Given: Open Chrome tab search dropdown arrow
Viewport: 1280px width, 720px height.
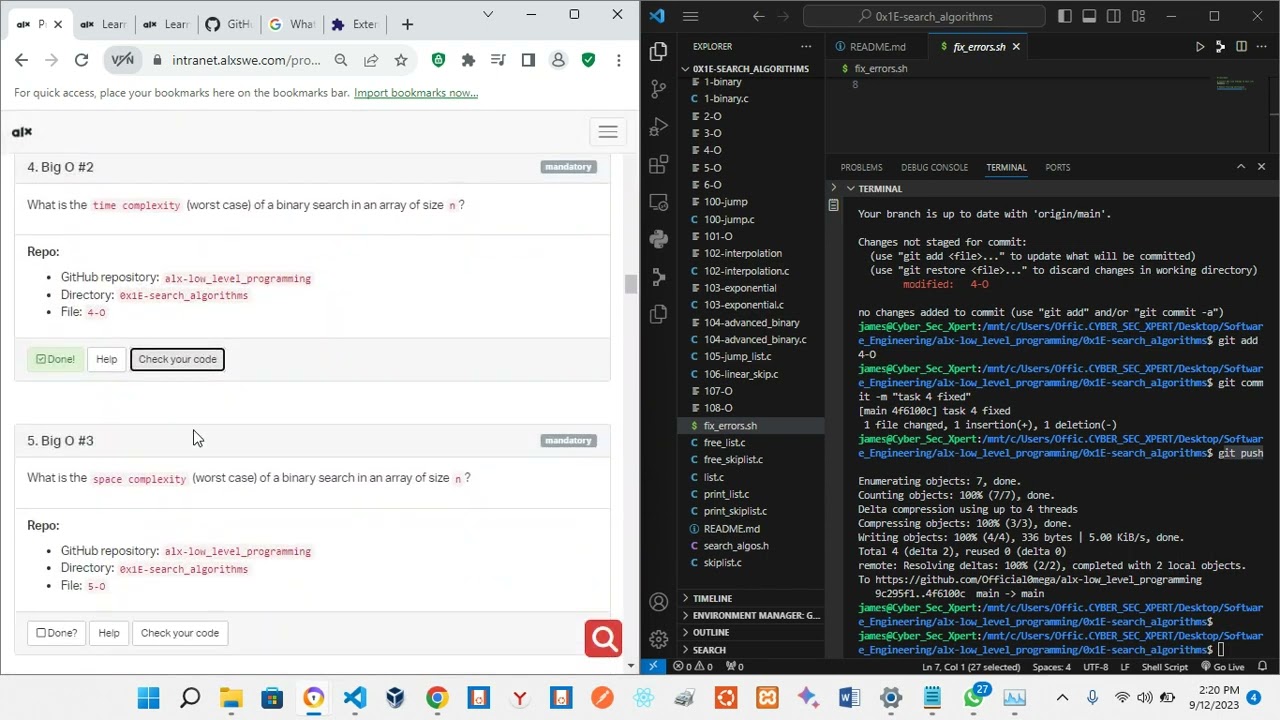Looking at the screenshot, I should [x=488, y=15].
